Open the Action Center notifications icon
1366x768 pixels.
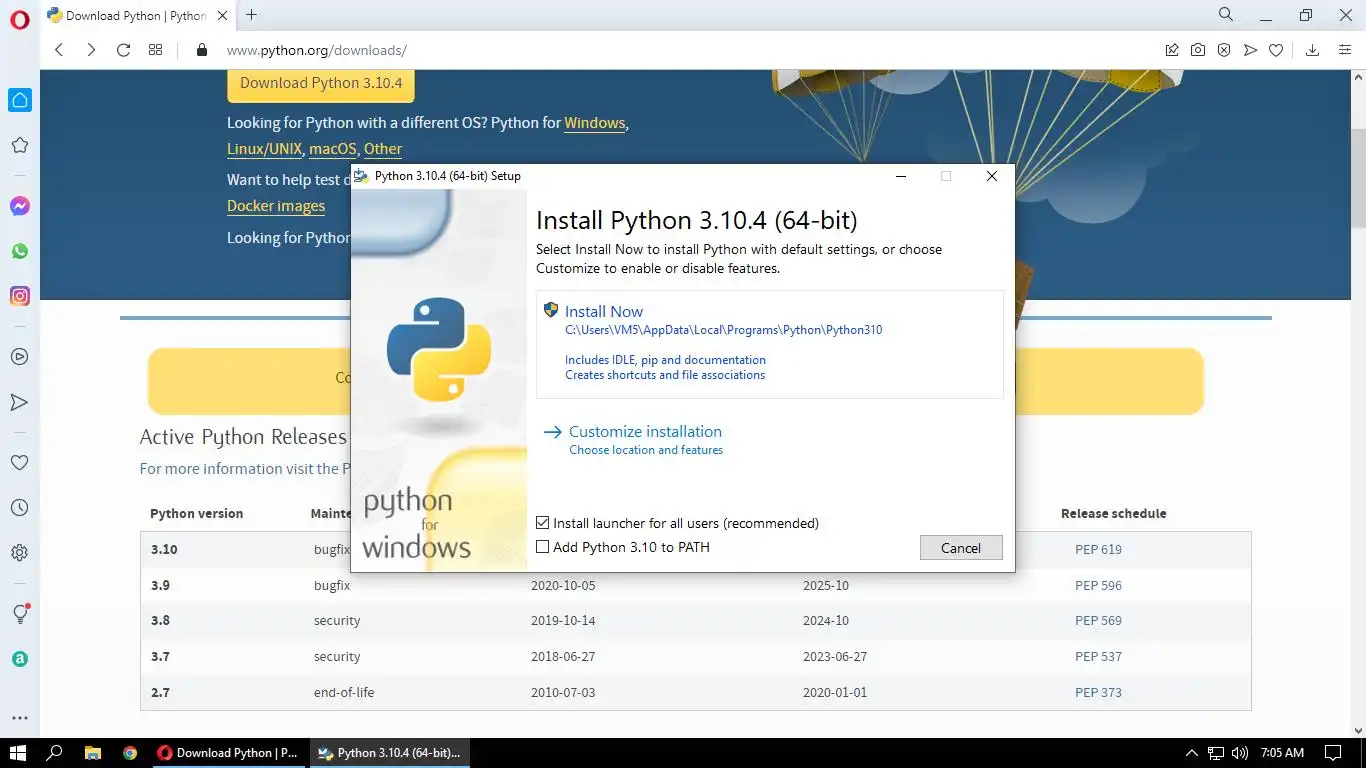coord(1333,753)
